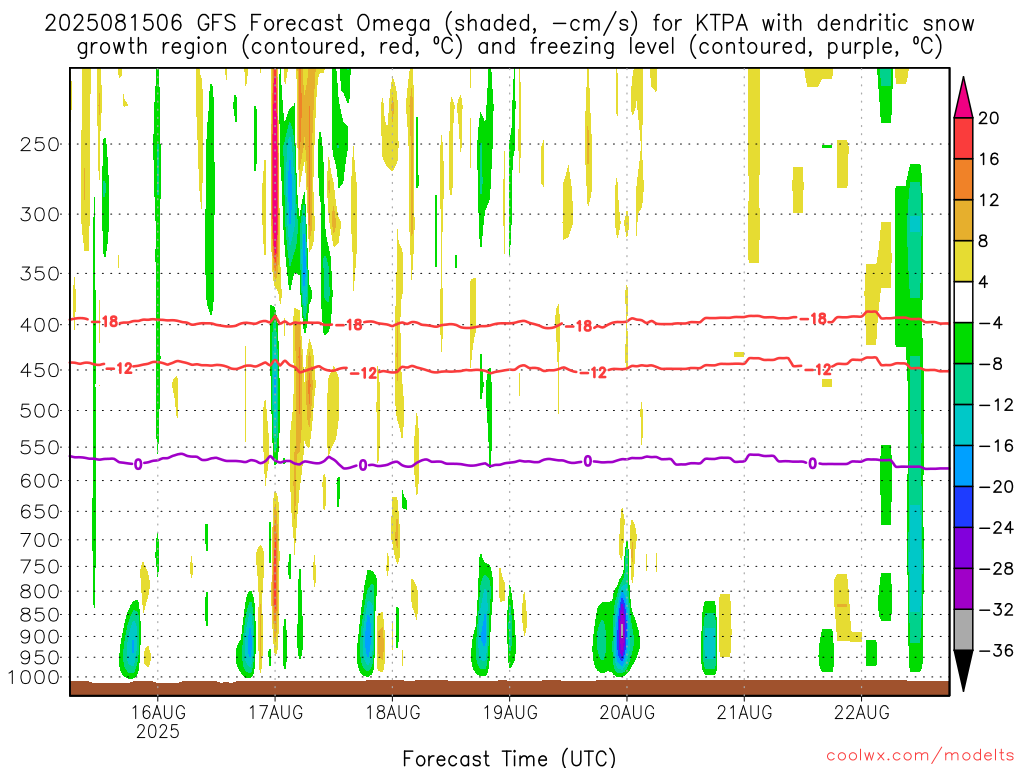This screenshot has height=768, width=1024.
Task: Select the 800 pressure level label
Action: (x=40, y=592)
